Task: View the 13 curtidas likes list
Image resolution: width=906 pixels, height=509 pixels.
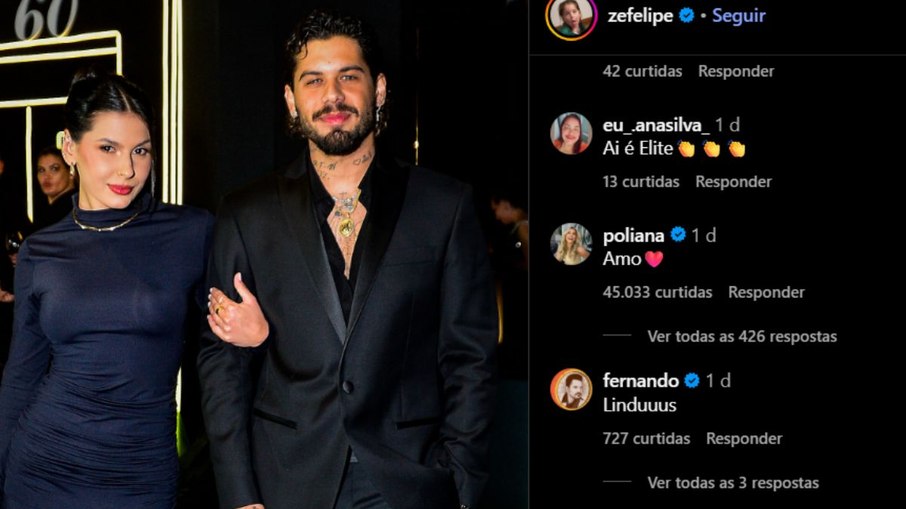Action: (x=641, y=181)
